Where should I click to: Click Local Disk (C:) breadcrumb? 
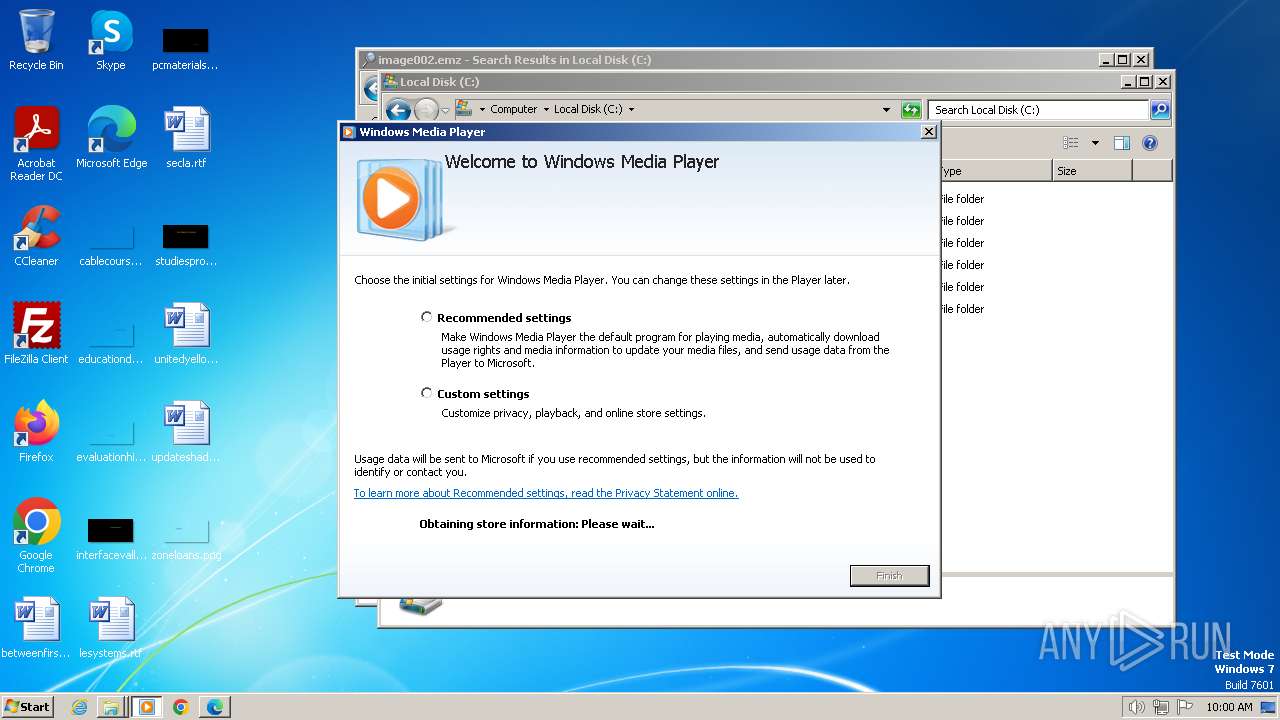click(x=588, y=109)
